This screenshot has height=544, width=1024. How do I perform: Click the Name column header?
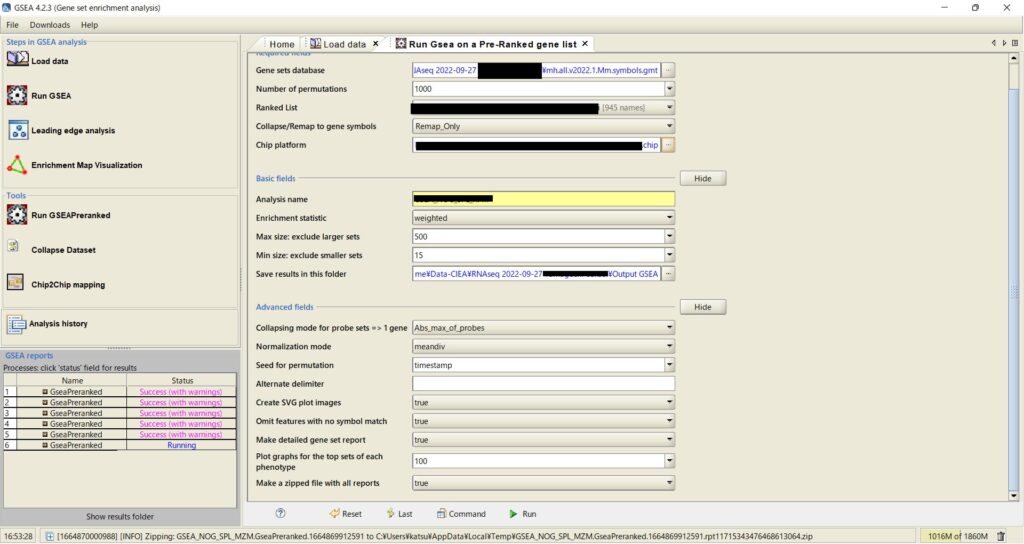tap(72, 381)
